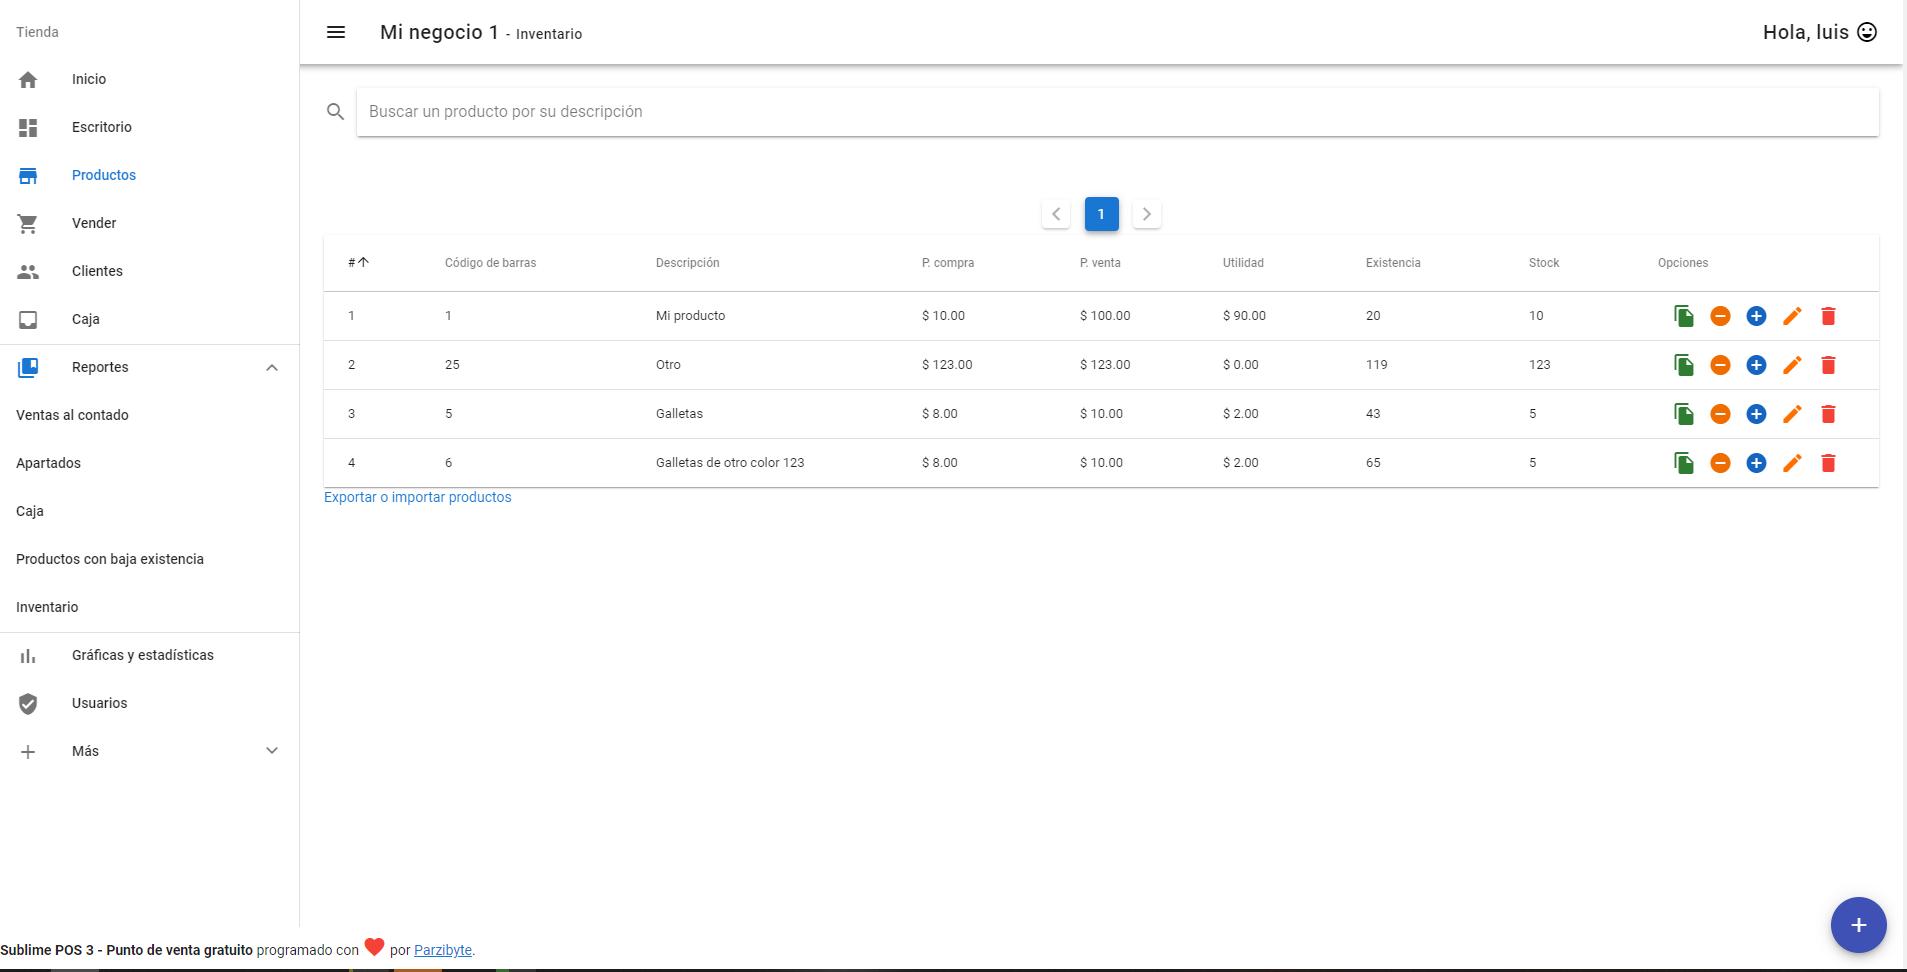The width and height of the screenshot is (1907, 972).
Task: Edit "Galletas de otro color 123" with pencil icon
Action: (x=1792, y=463)
